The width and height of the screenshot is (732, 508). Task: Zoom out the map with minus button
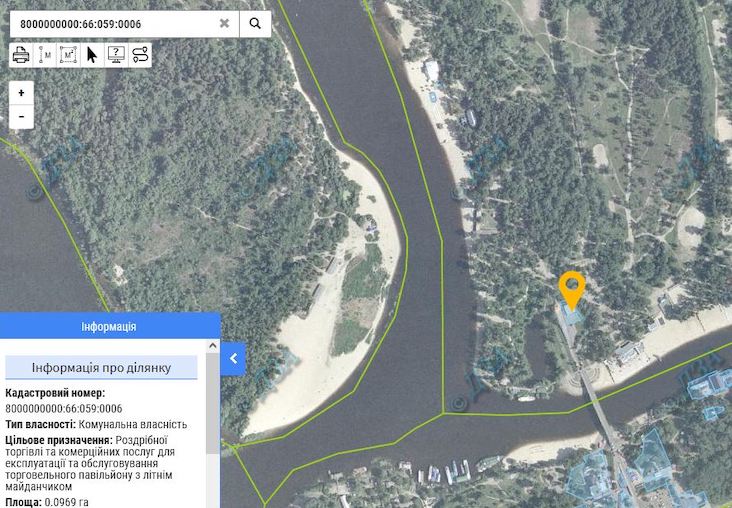tap(21, 116)
